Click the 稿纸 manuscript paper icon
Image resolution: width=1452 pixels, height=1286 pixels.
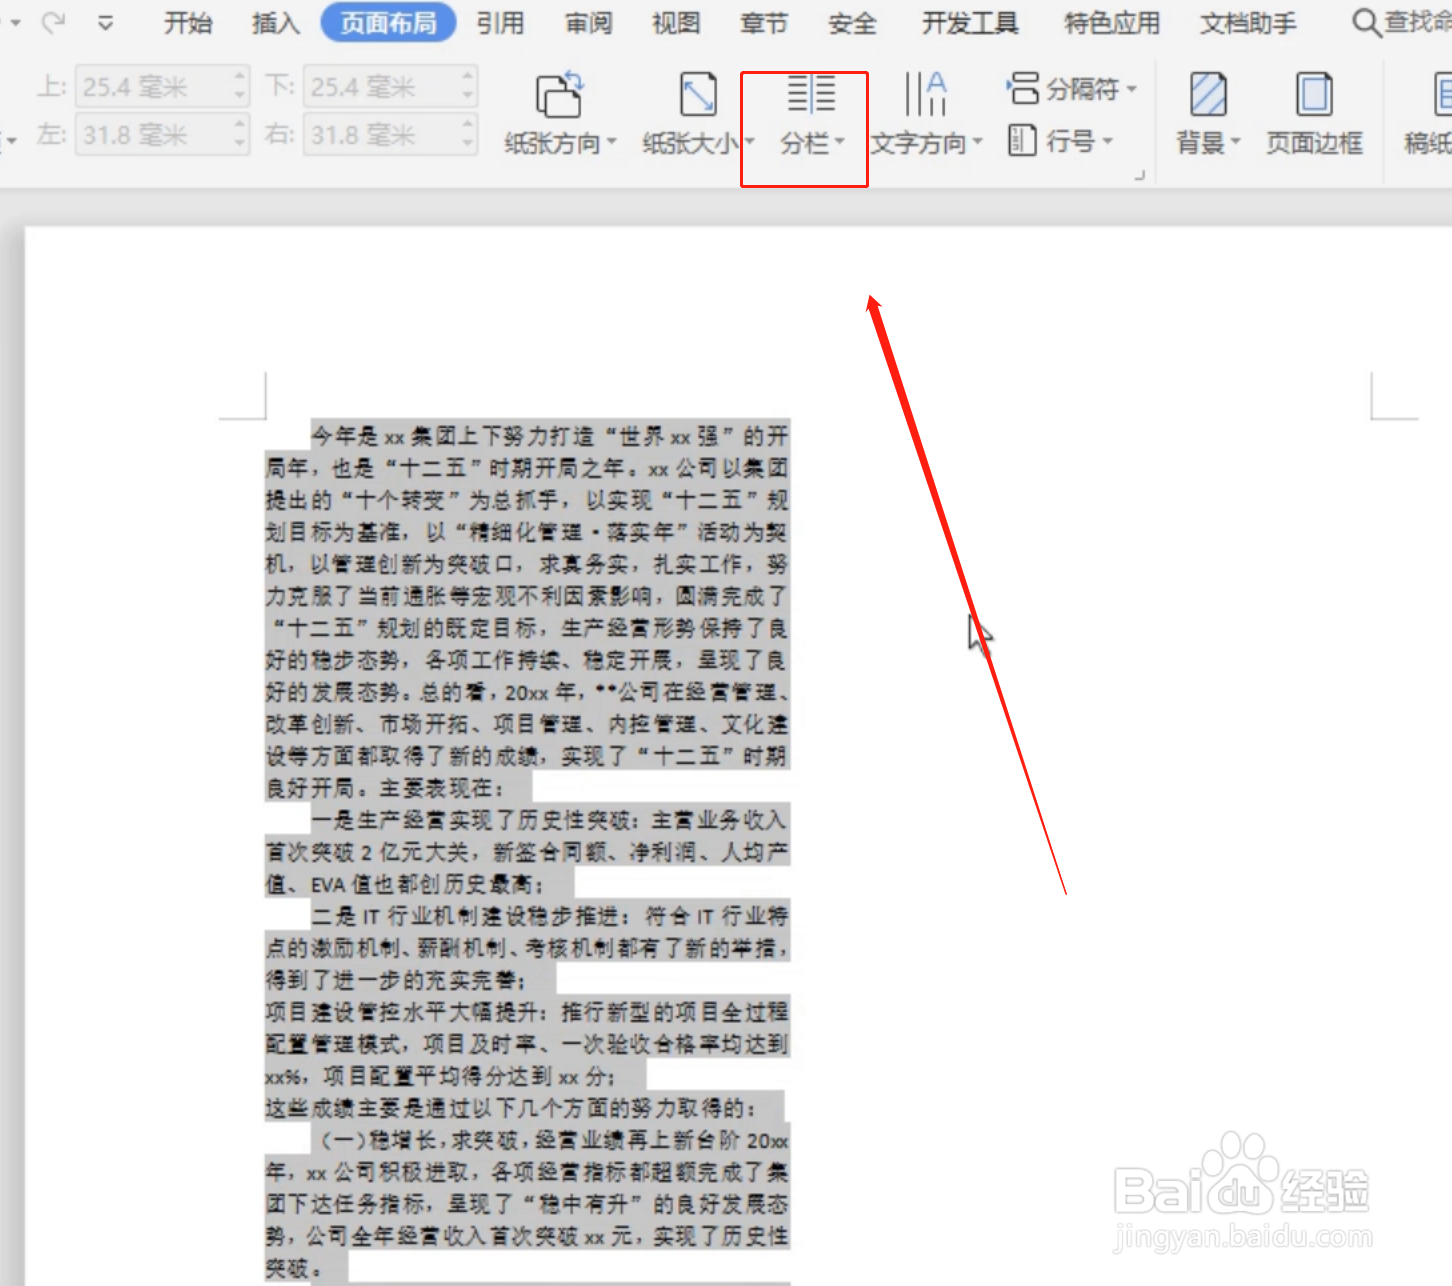[1443, 95]
